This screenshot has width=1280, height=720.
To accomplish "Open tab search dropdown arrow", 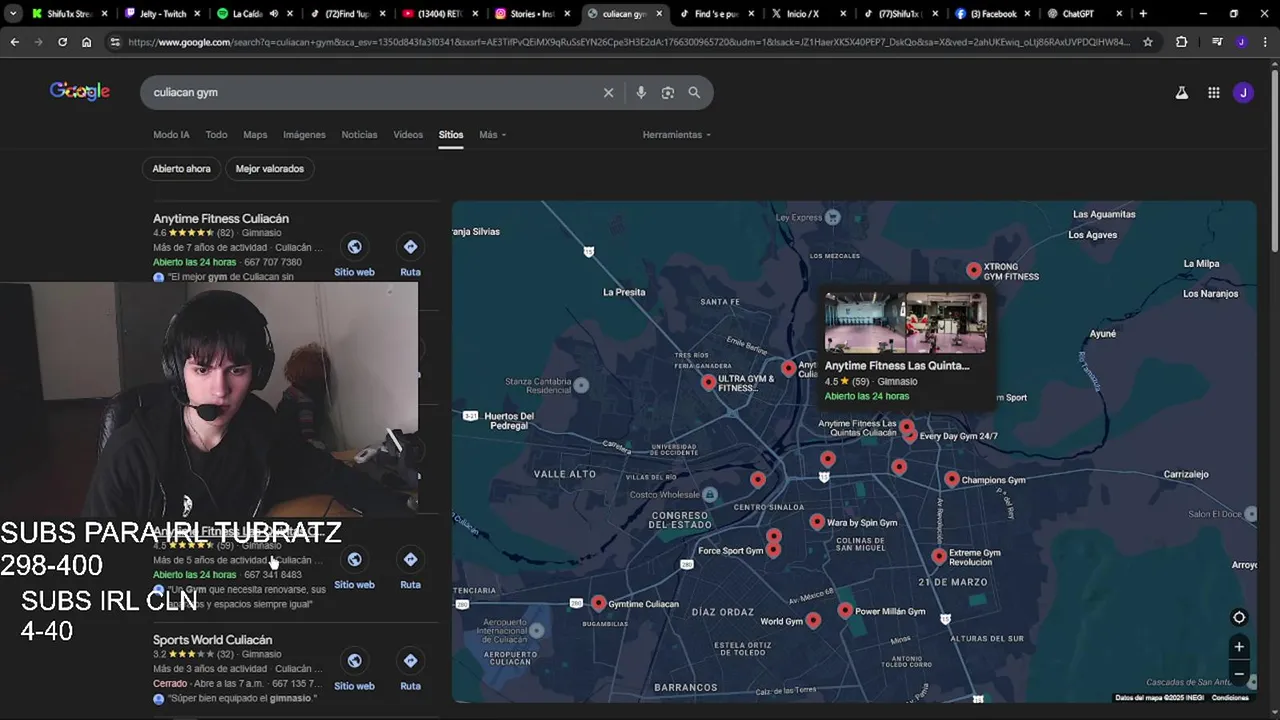I will (x=13, y=14).
